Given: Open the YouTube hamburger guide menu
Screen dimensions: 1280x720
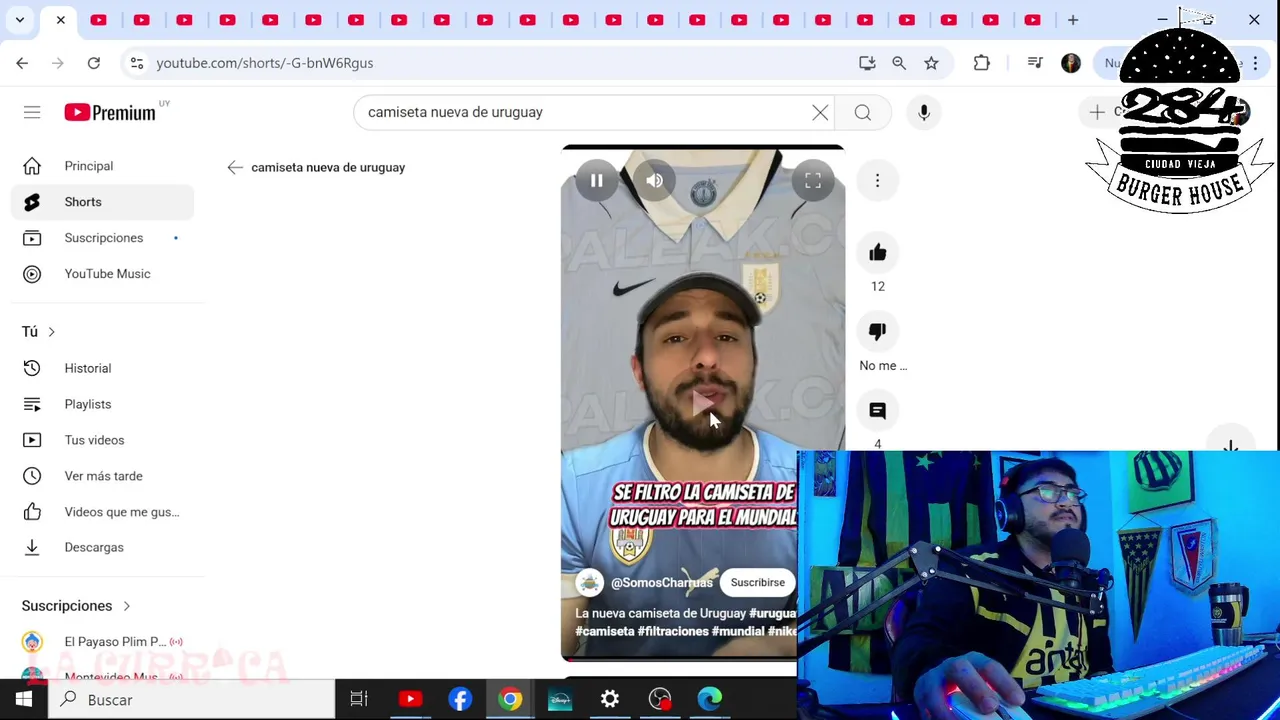Looking at the screenshot, I should coord(32,112).
